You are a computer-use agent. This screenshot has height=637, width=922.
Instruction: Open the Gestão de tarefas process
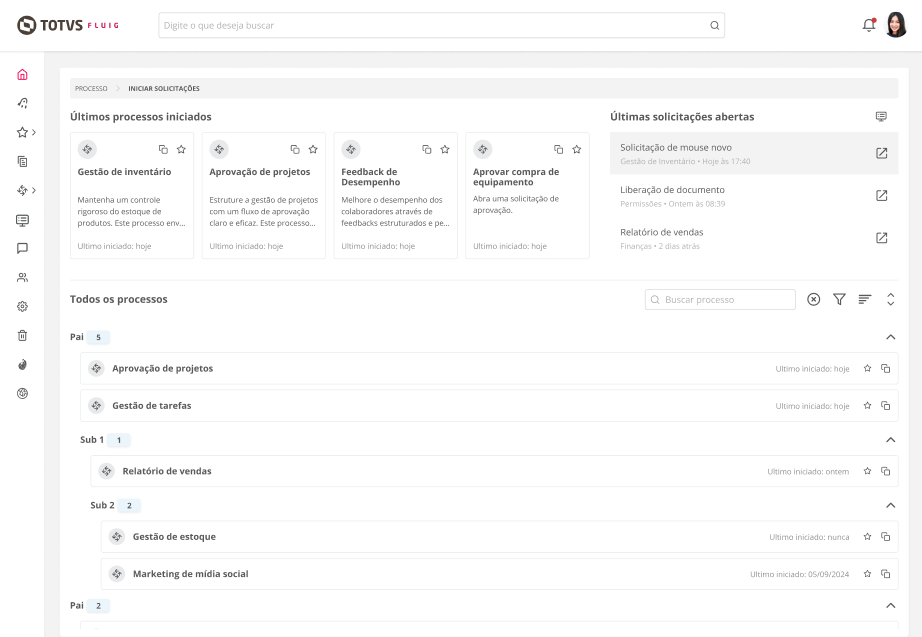click(x=152, y=406)
